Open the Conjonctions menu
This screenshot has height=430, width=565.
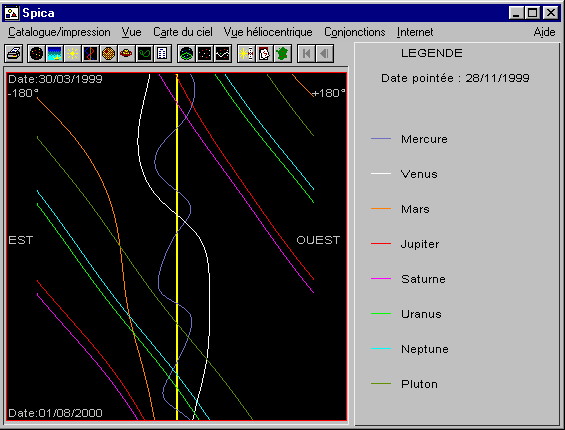point(355,32)
